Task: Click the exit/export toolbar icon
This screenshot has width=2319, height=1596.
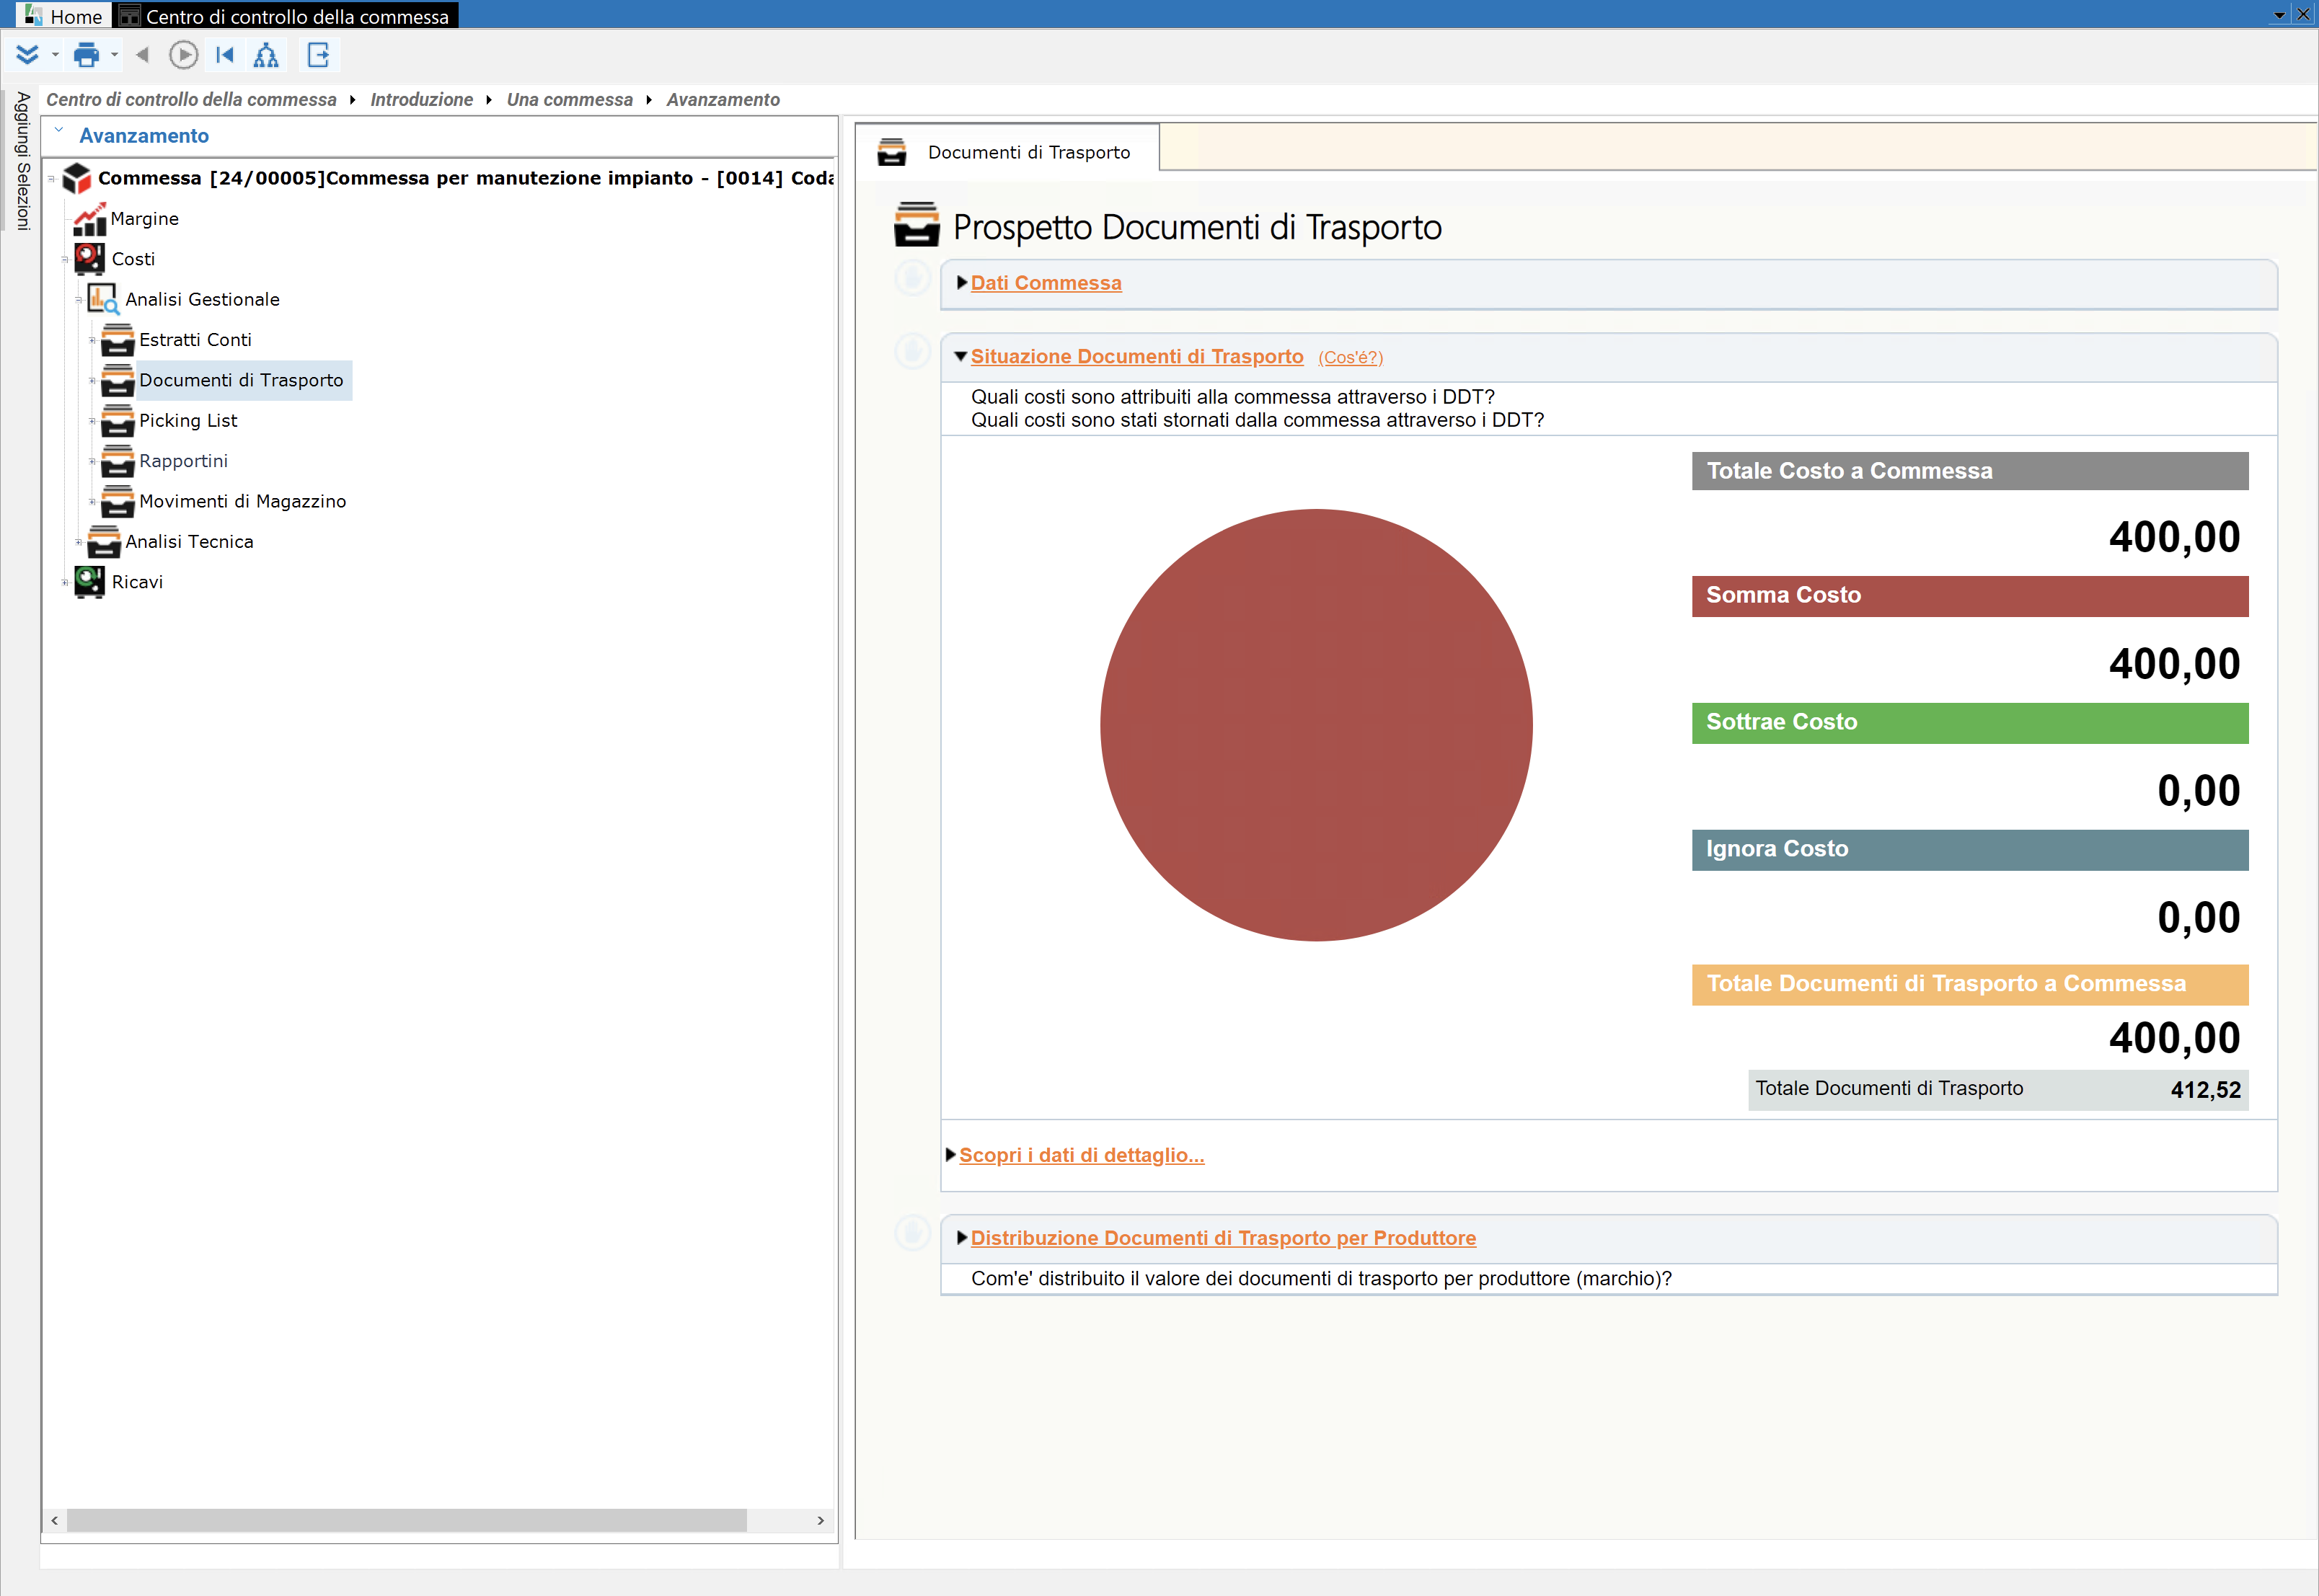Action: pyautogui.click(x=319, y=55)
